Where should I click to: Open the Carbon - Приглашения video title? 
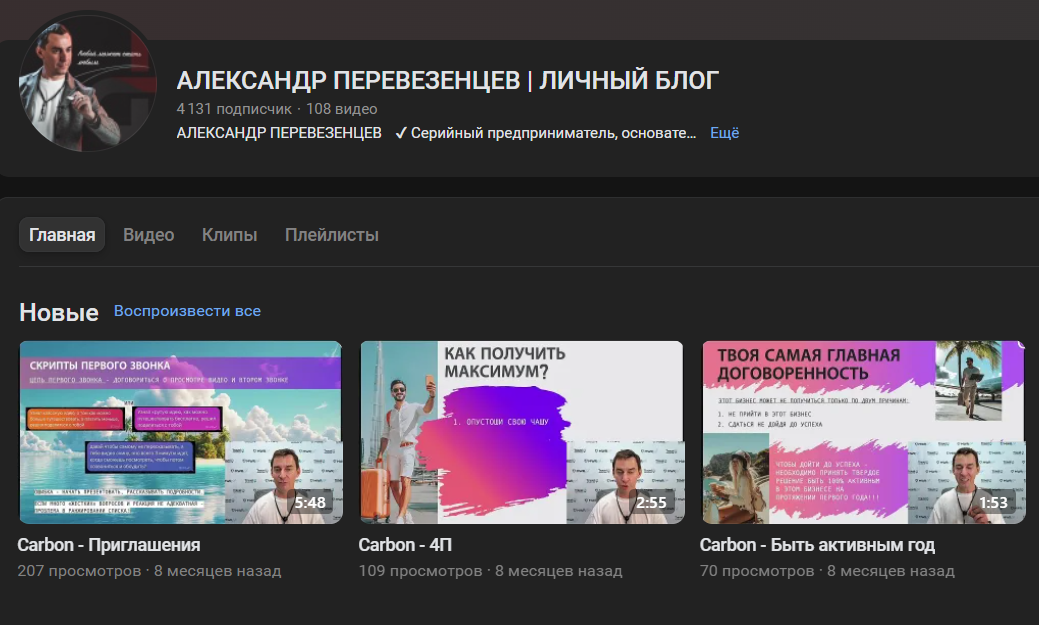pyautogui.click(x=110, y=545)
